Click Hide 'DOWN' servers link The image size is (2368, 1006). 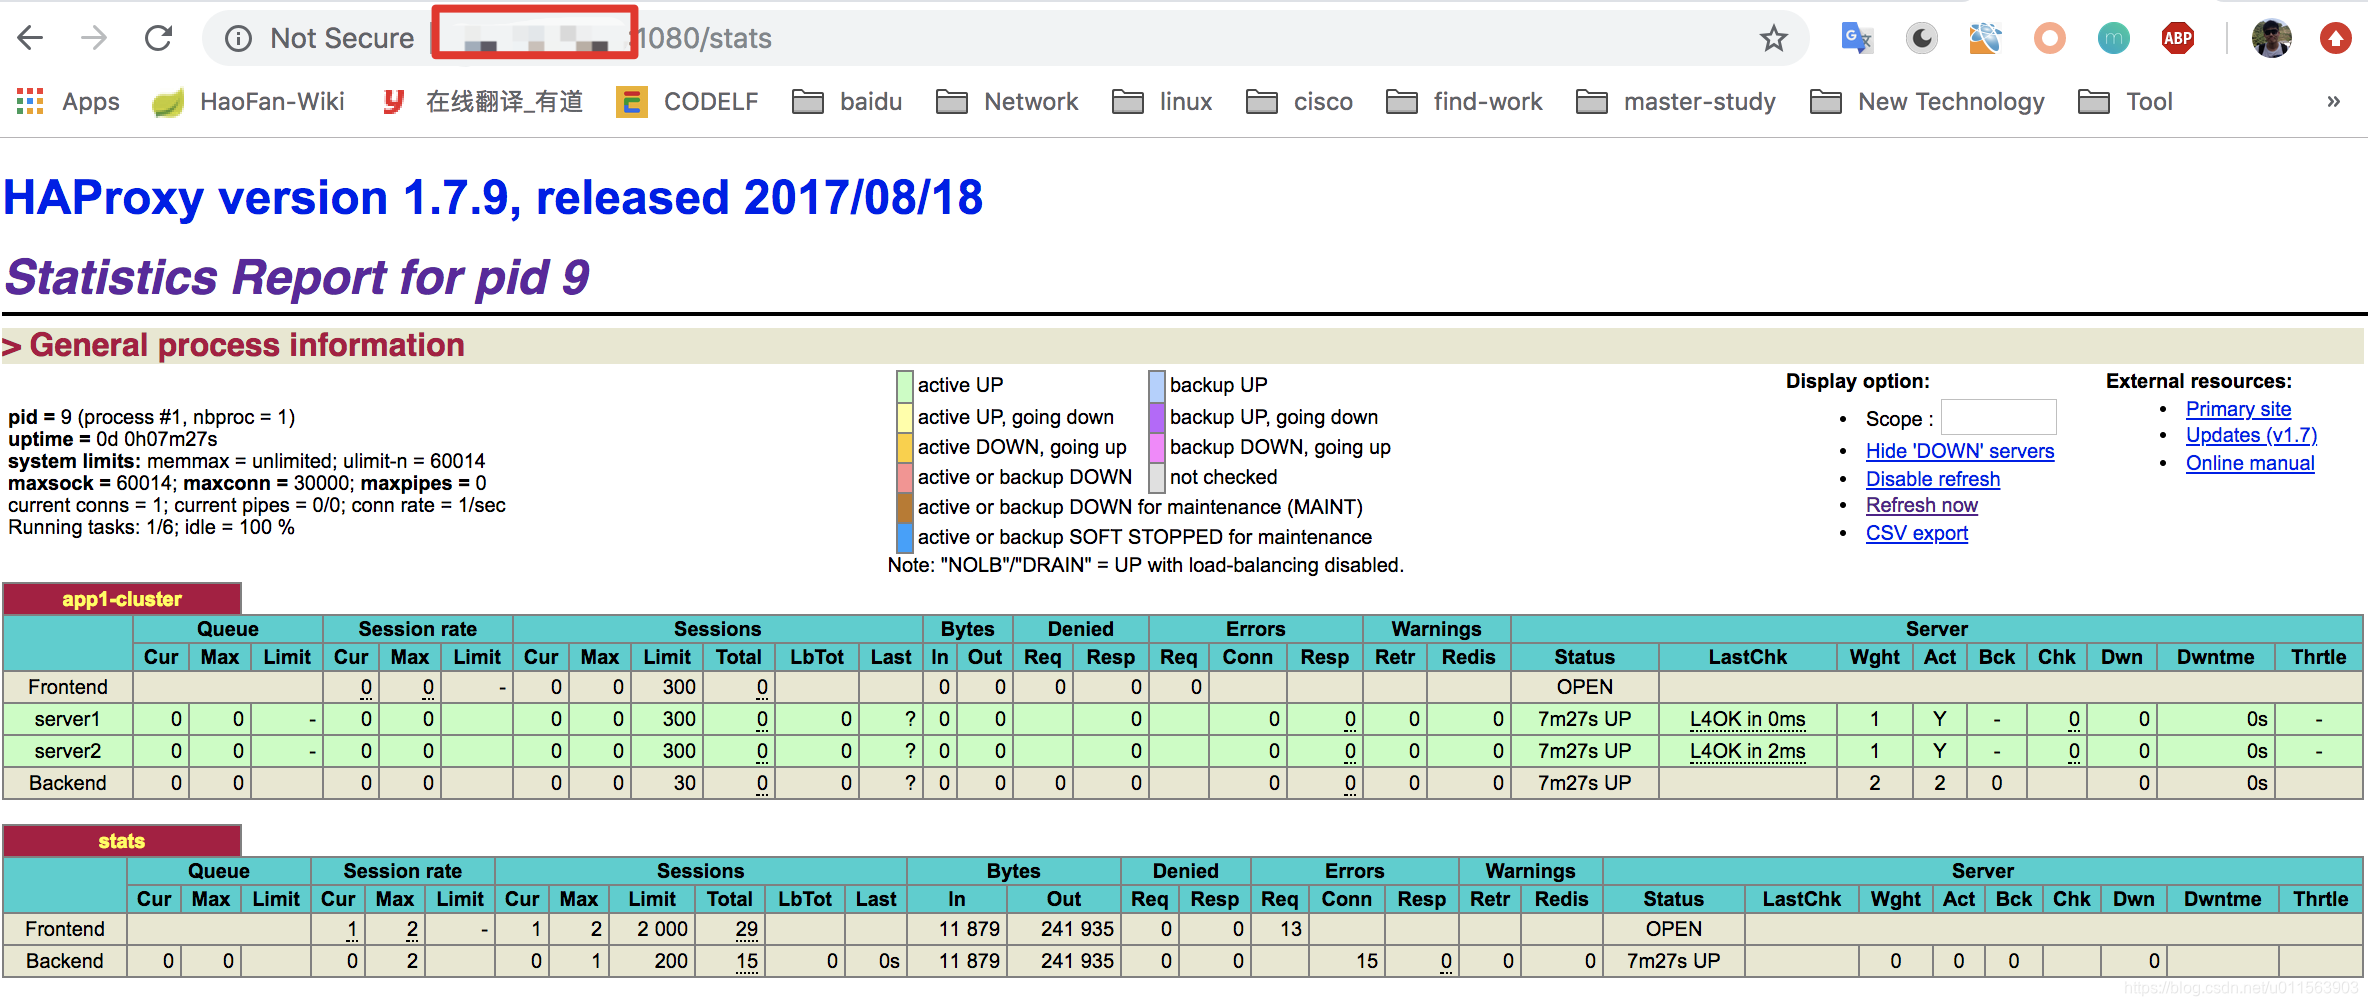[1960, 451]
